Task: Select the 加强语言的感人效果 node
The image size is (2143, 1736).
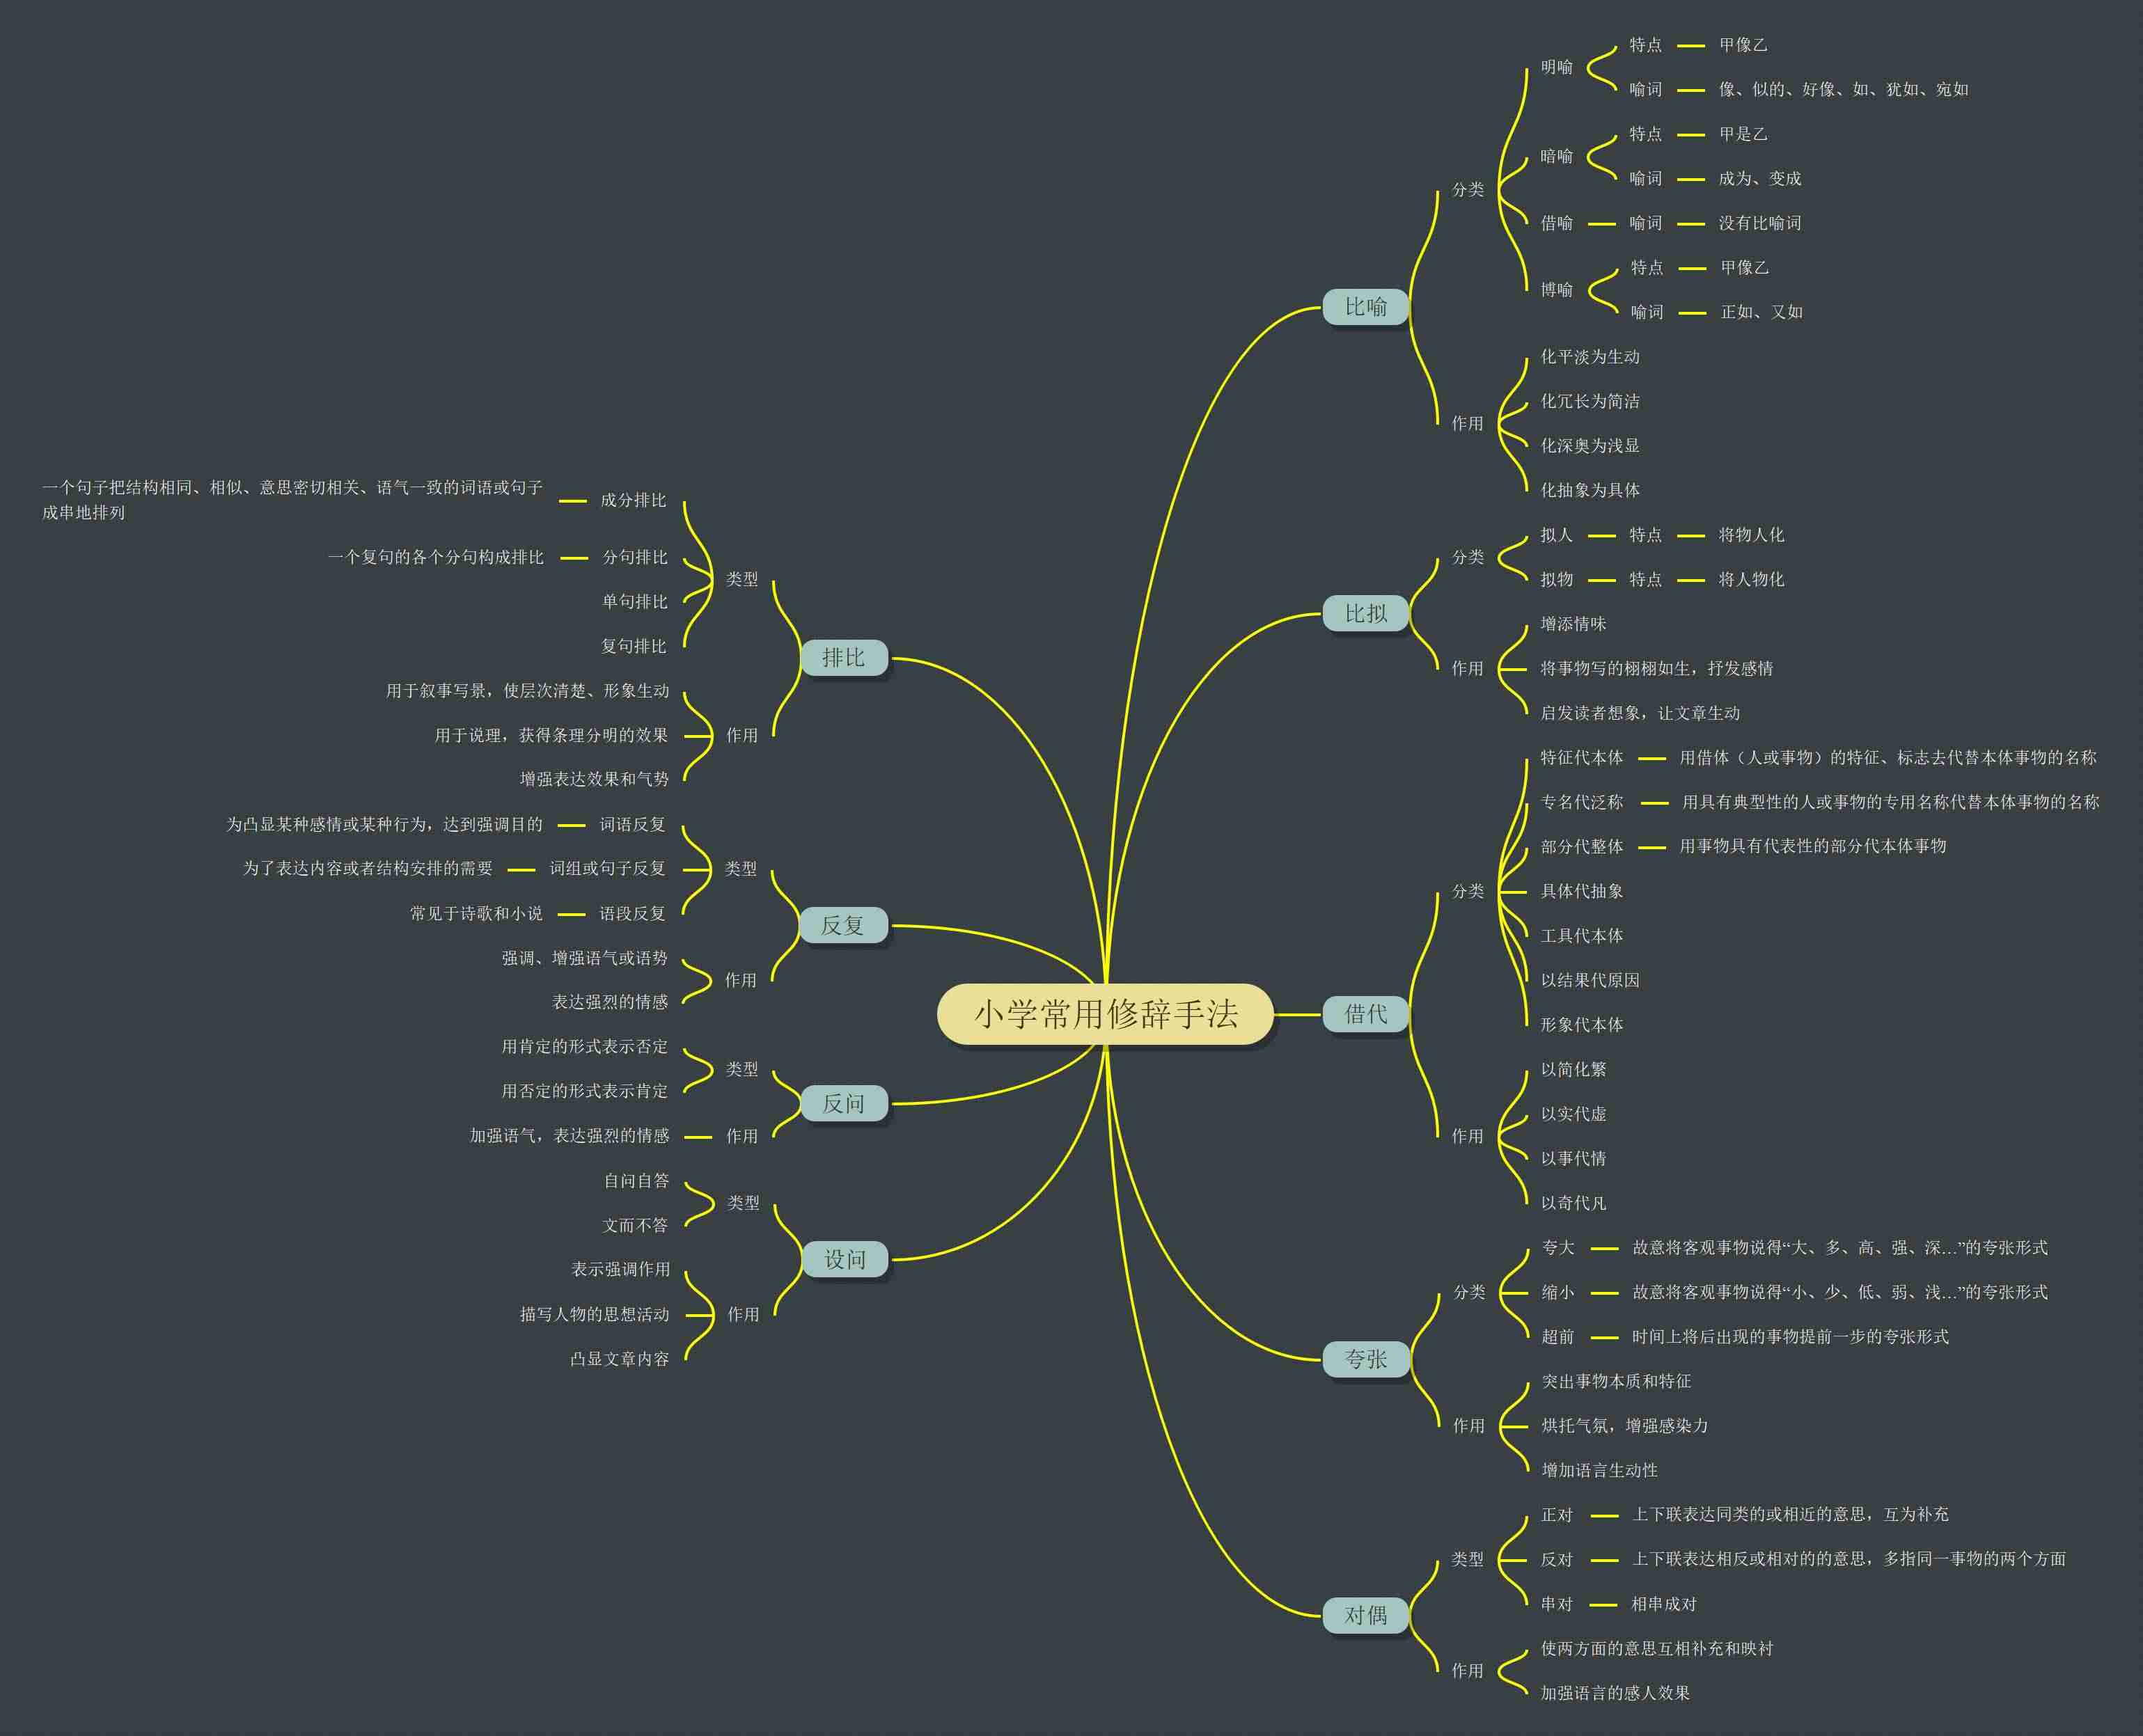Action: pyautogui.click(x=1615, y=1693)
